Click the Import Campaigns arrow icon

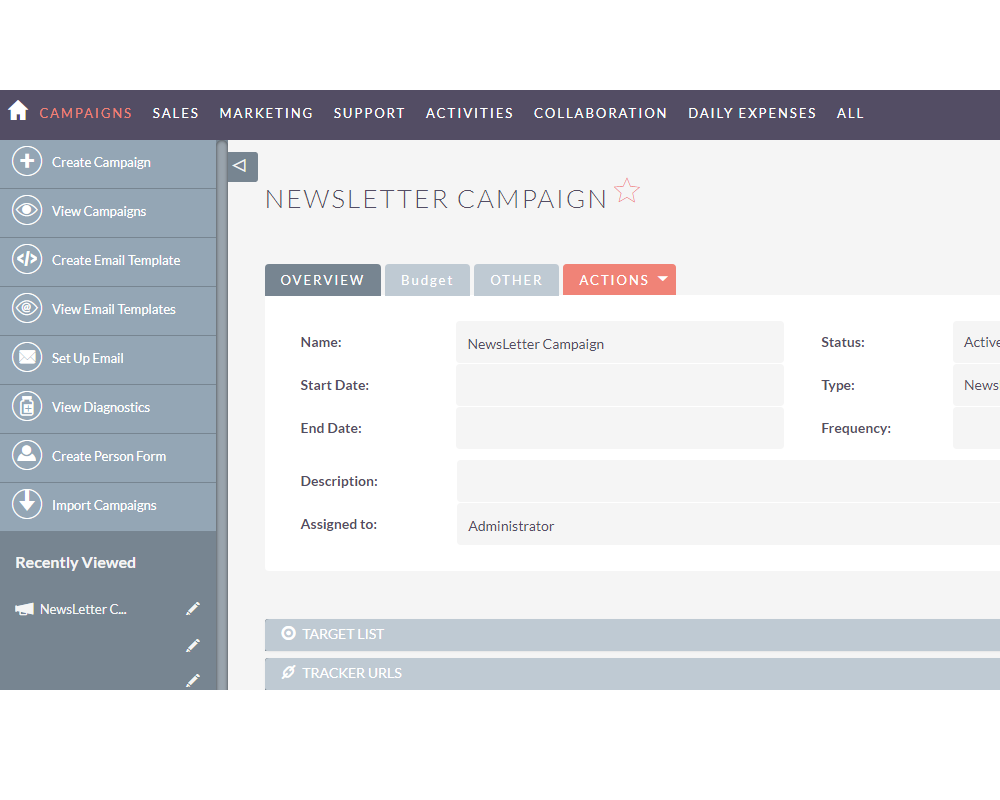(x=27, y=505)
